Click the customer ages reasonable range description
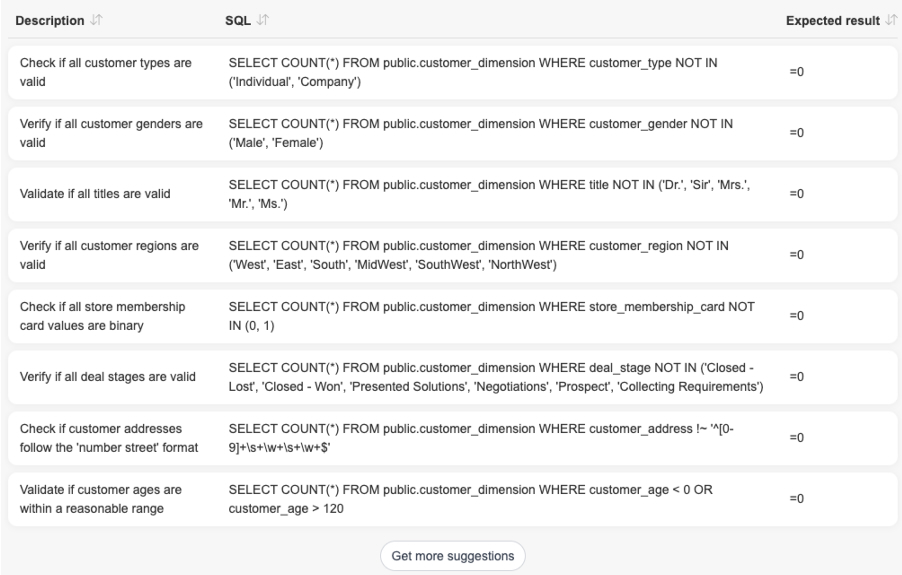902x575 pixels. pyautogui.click(x=104, y=498)
